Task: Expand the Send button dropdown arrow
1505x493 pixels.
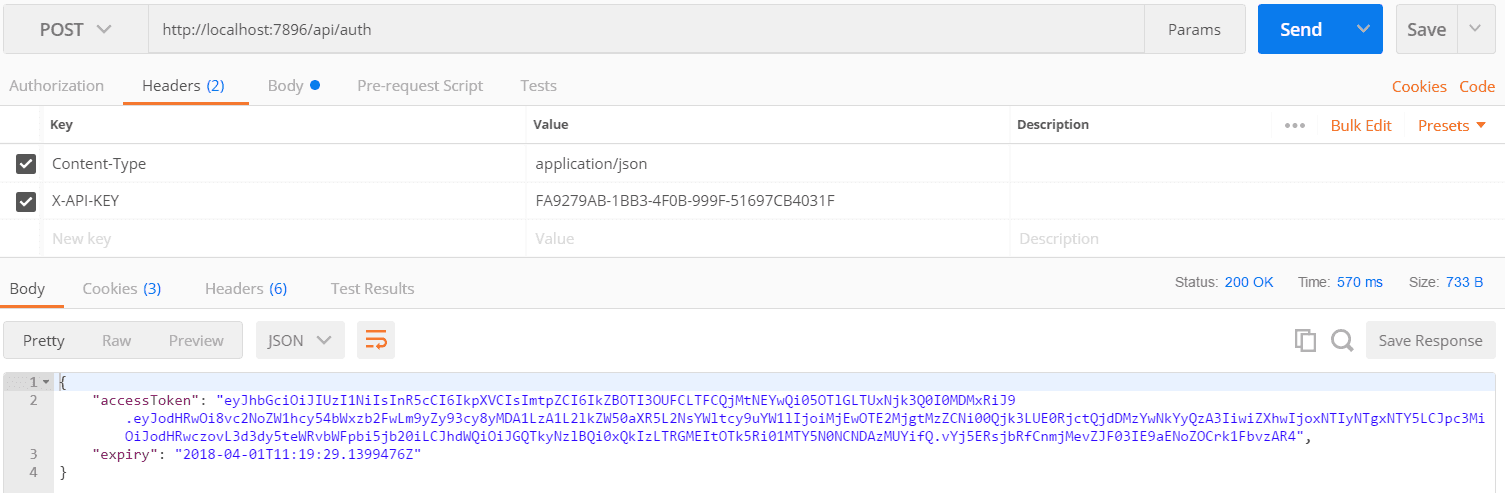Action: click(x=1363, y=30)
